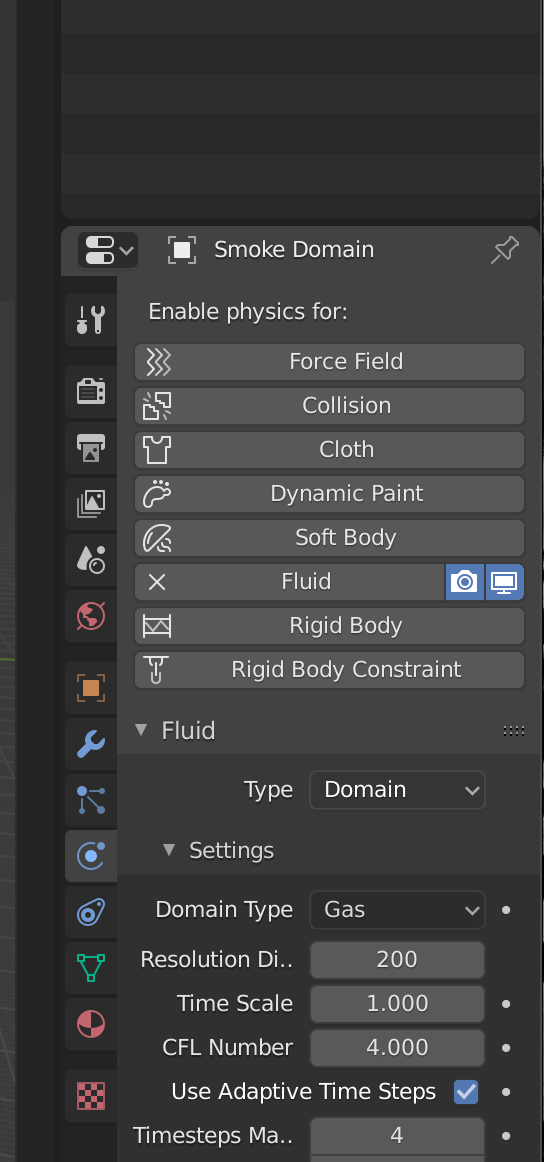Click the Fluid panel drag grip dots

pos(514,731)
